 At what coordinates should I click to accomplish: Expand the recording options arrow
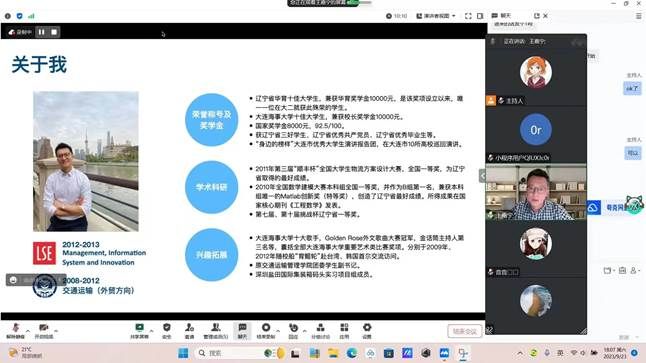click(x=278, y=330)
